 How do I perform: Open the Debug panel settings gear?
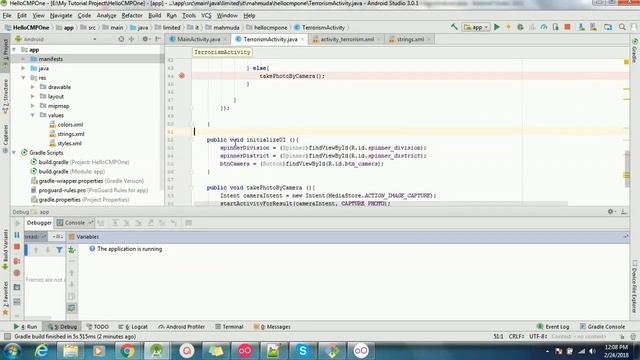pyautogui.click(x=611, y=211)
